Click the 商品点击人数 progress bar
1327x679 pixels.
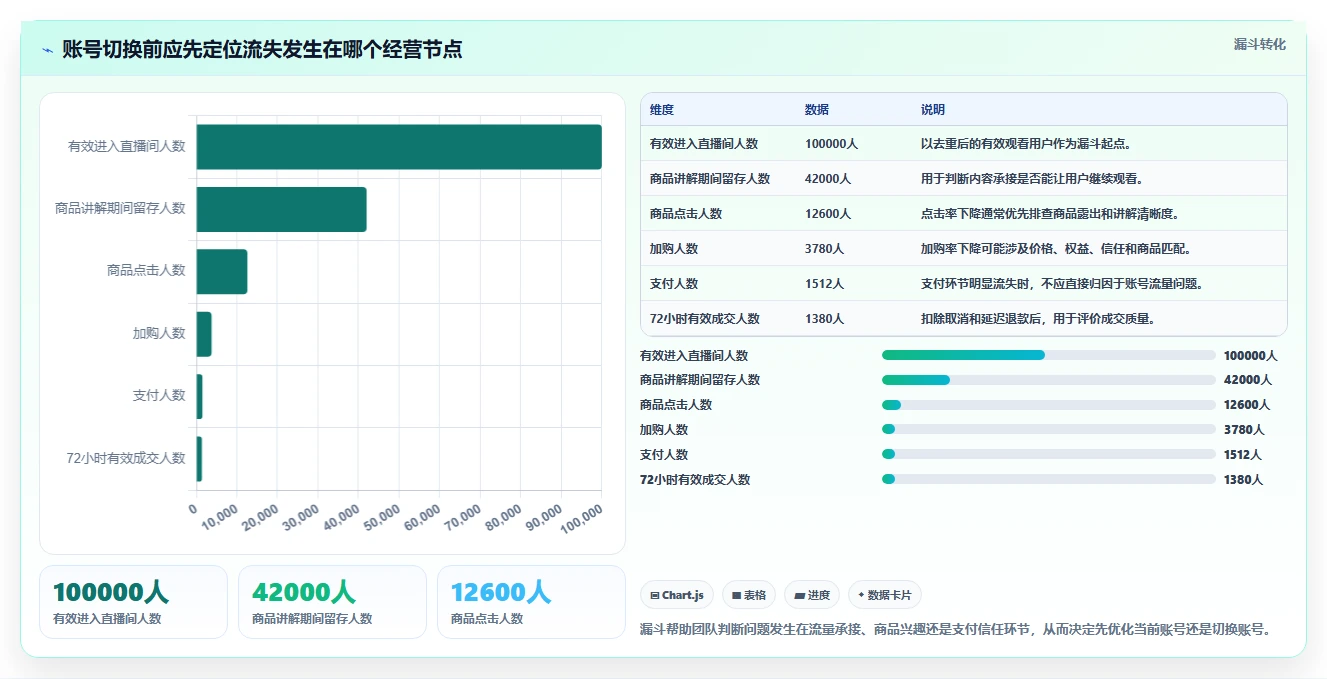(1048, 405)
